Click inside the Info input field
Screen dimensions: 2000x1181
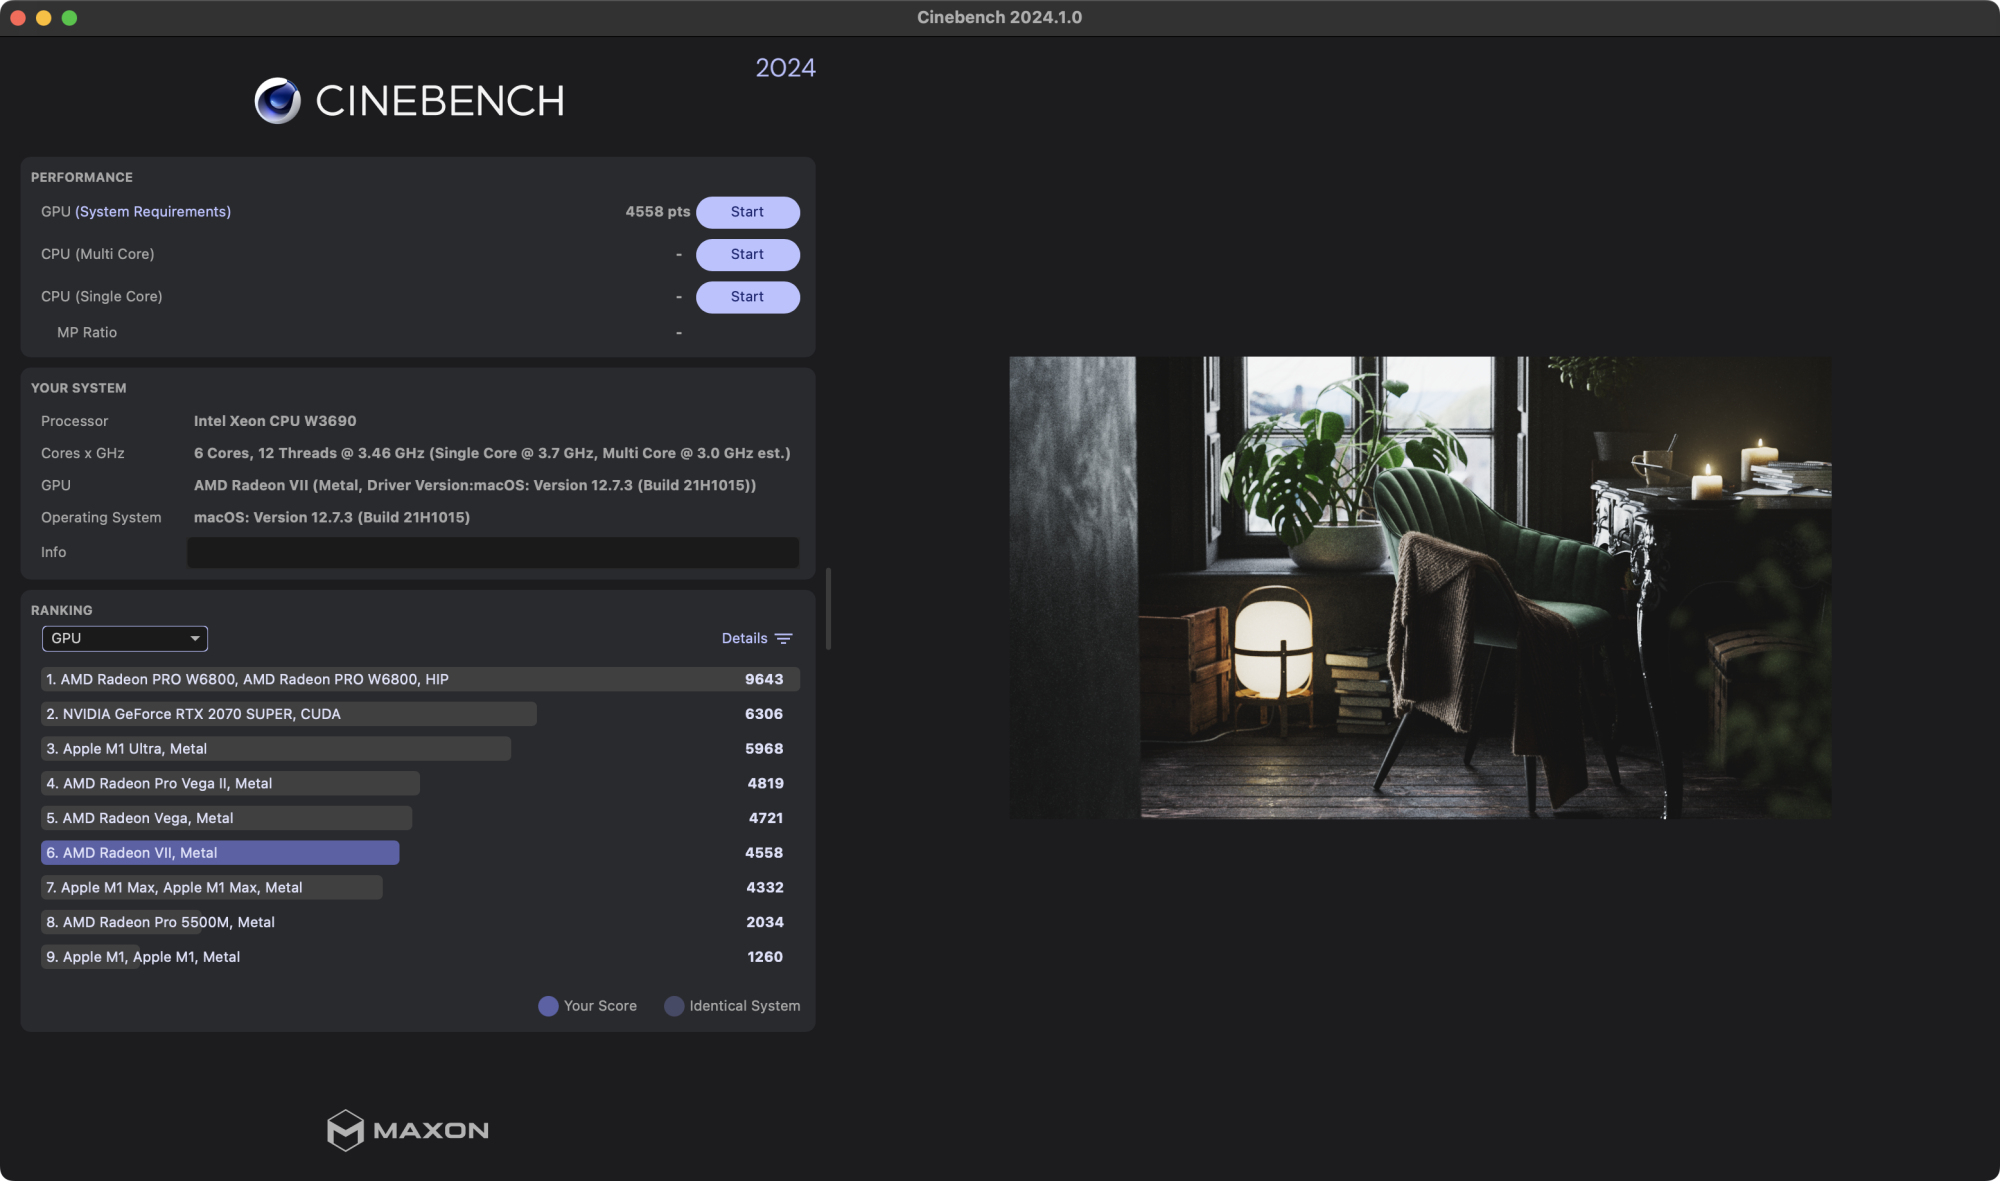click(x=492, y=552)
